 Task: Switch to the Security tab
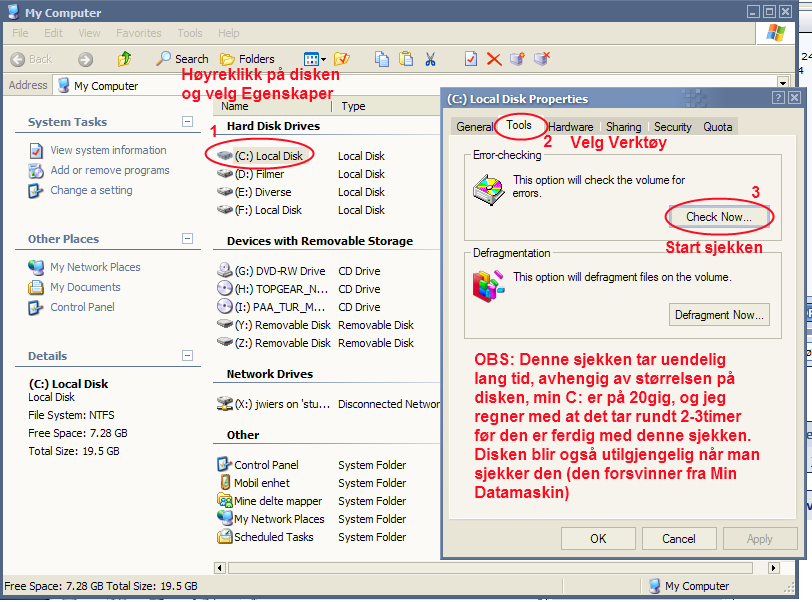click(672, 127)
